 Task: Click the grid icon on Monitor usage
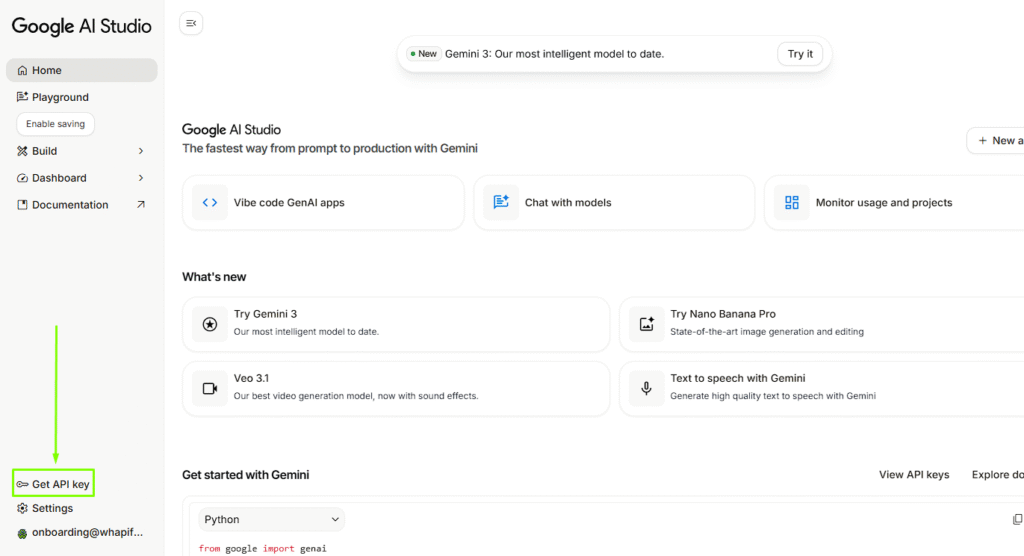point(792,203)
